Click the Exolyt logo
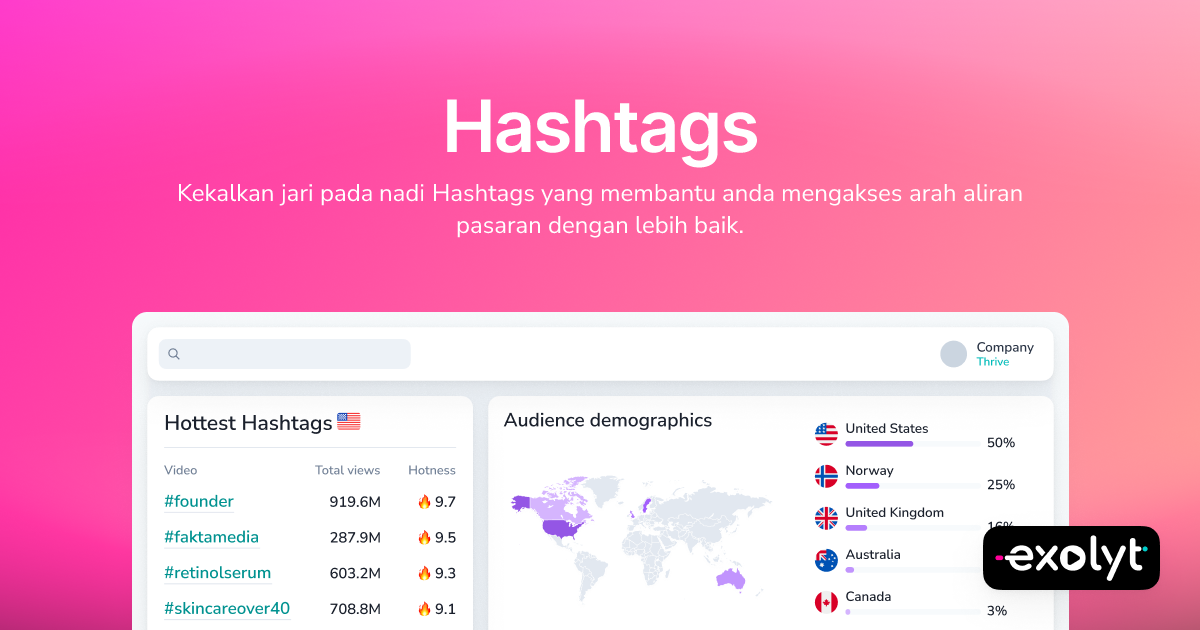This screenshot has width=1200, height=630. pyautogui.click(x=1071, y=558)
